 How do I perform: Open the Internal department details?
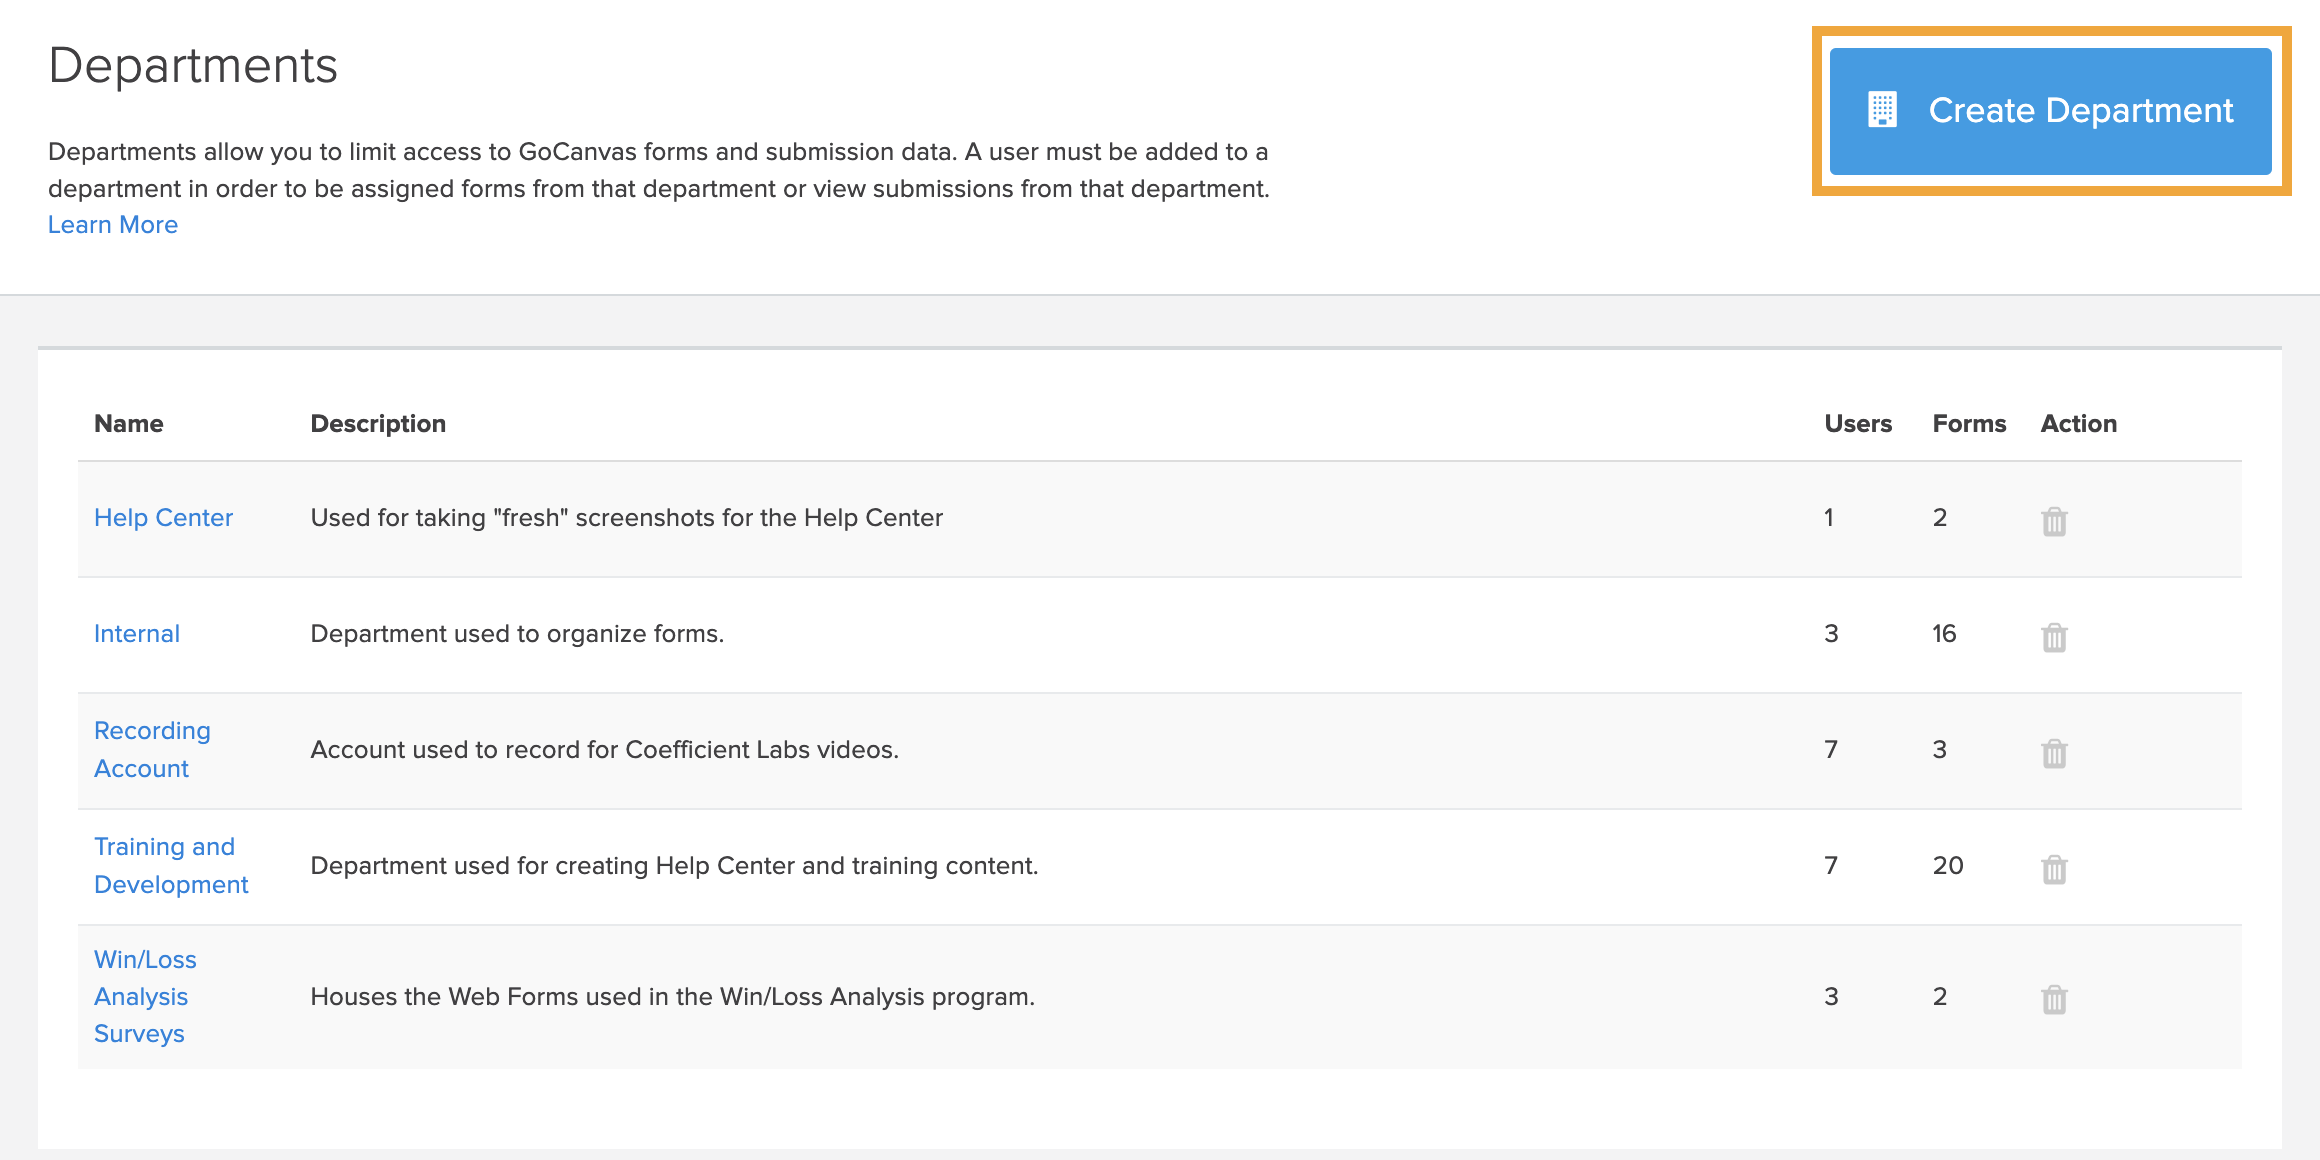coord(136,634)
